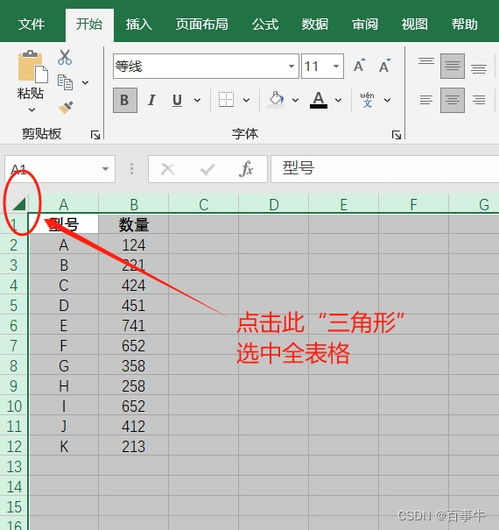
Task: Toggle center horizontal alignment
Action: [452, 100]
